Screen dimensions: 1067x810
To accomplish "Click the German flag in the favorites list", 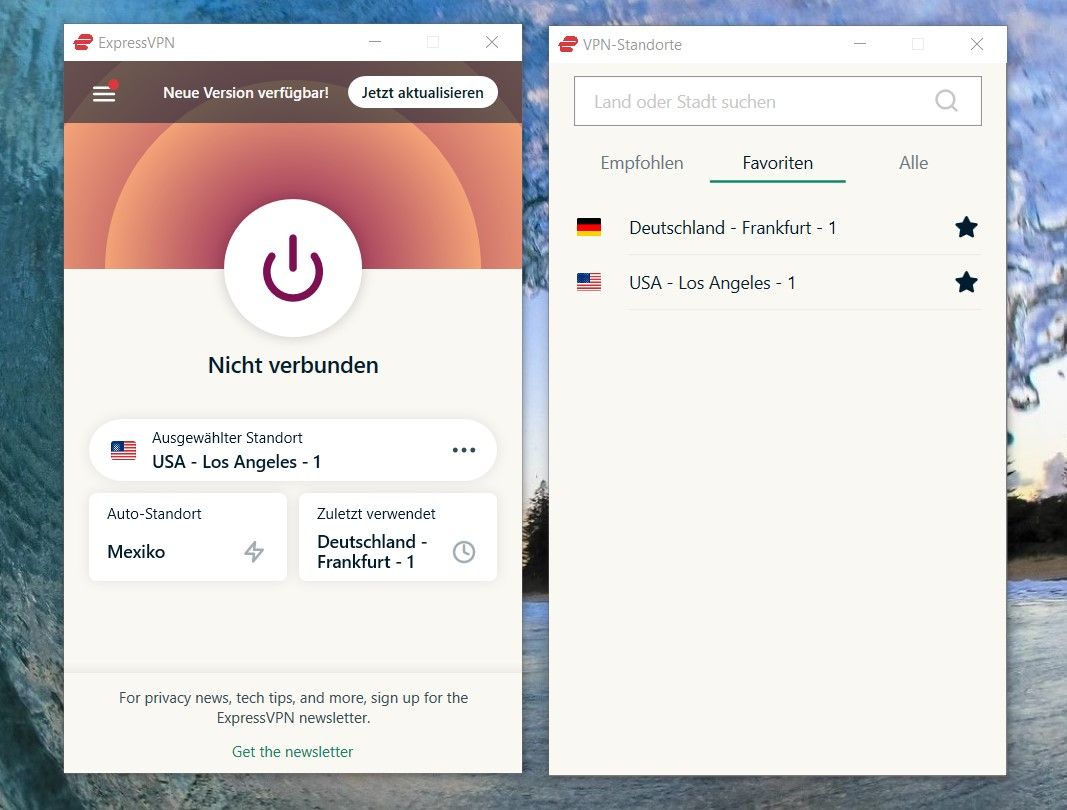I will click(x=589, y=227).
